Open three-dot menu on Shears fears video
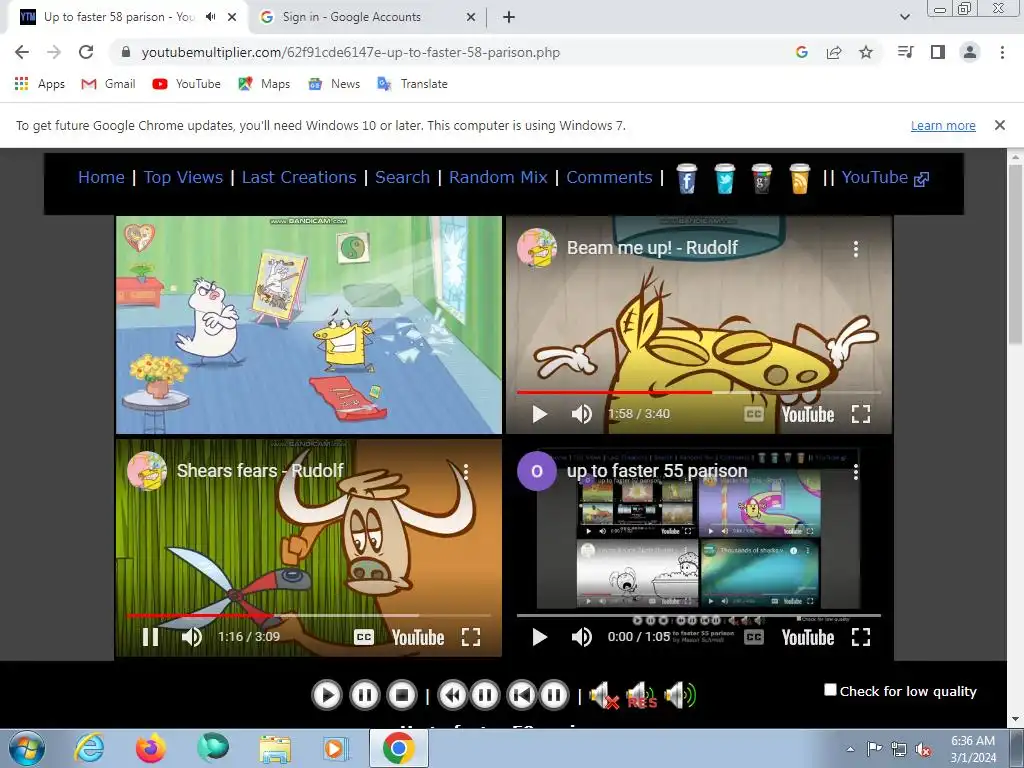This screenshot has width=1024, height=768. [x=466, y=472]
